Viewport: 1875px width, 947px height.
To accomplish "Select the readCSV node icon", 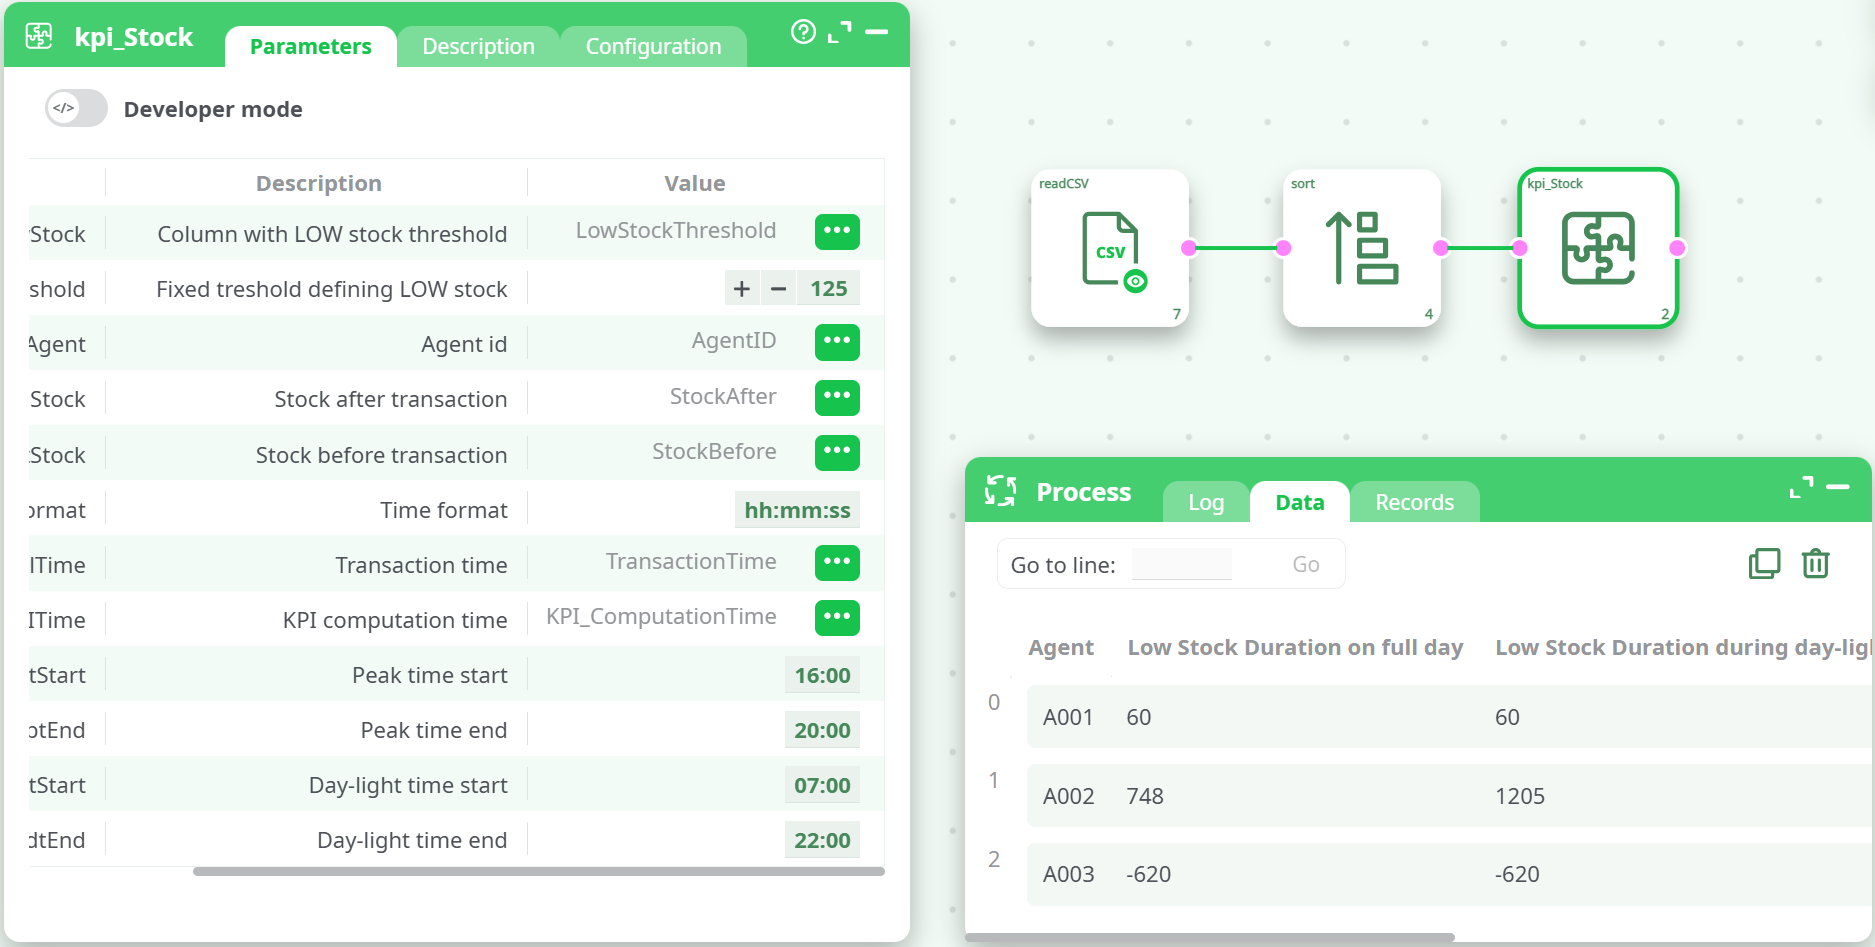I will coord(1110,248).
